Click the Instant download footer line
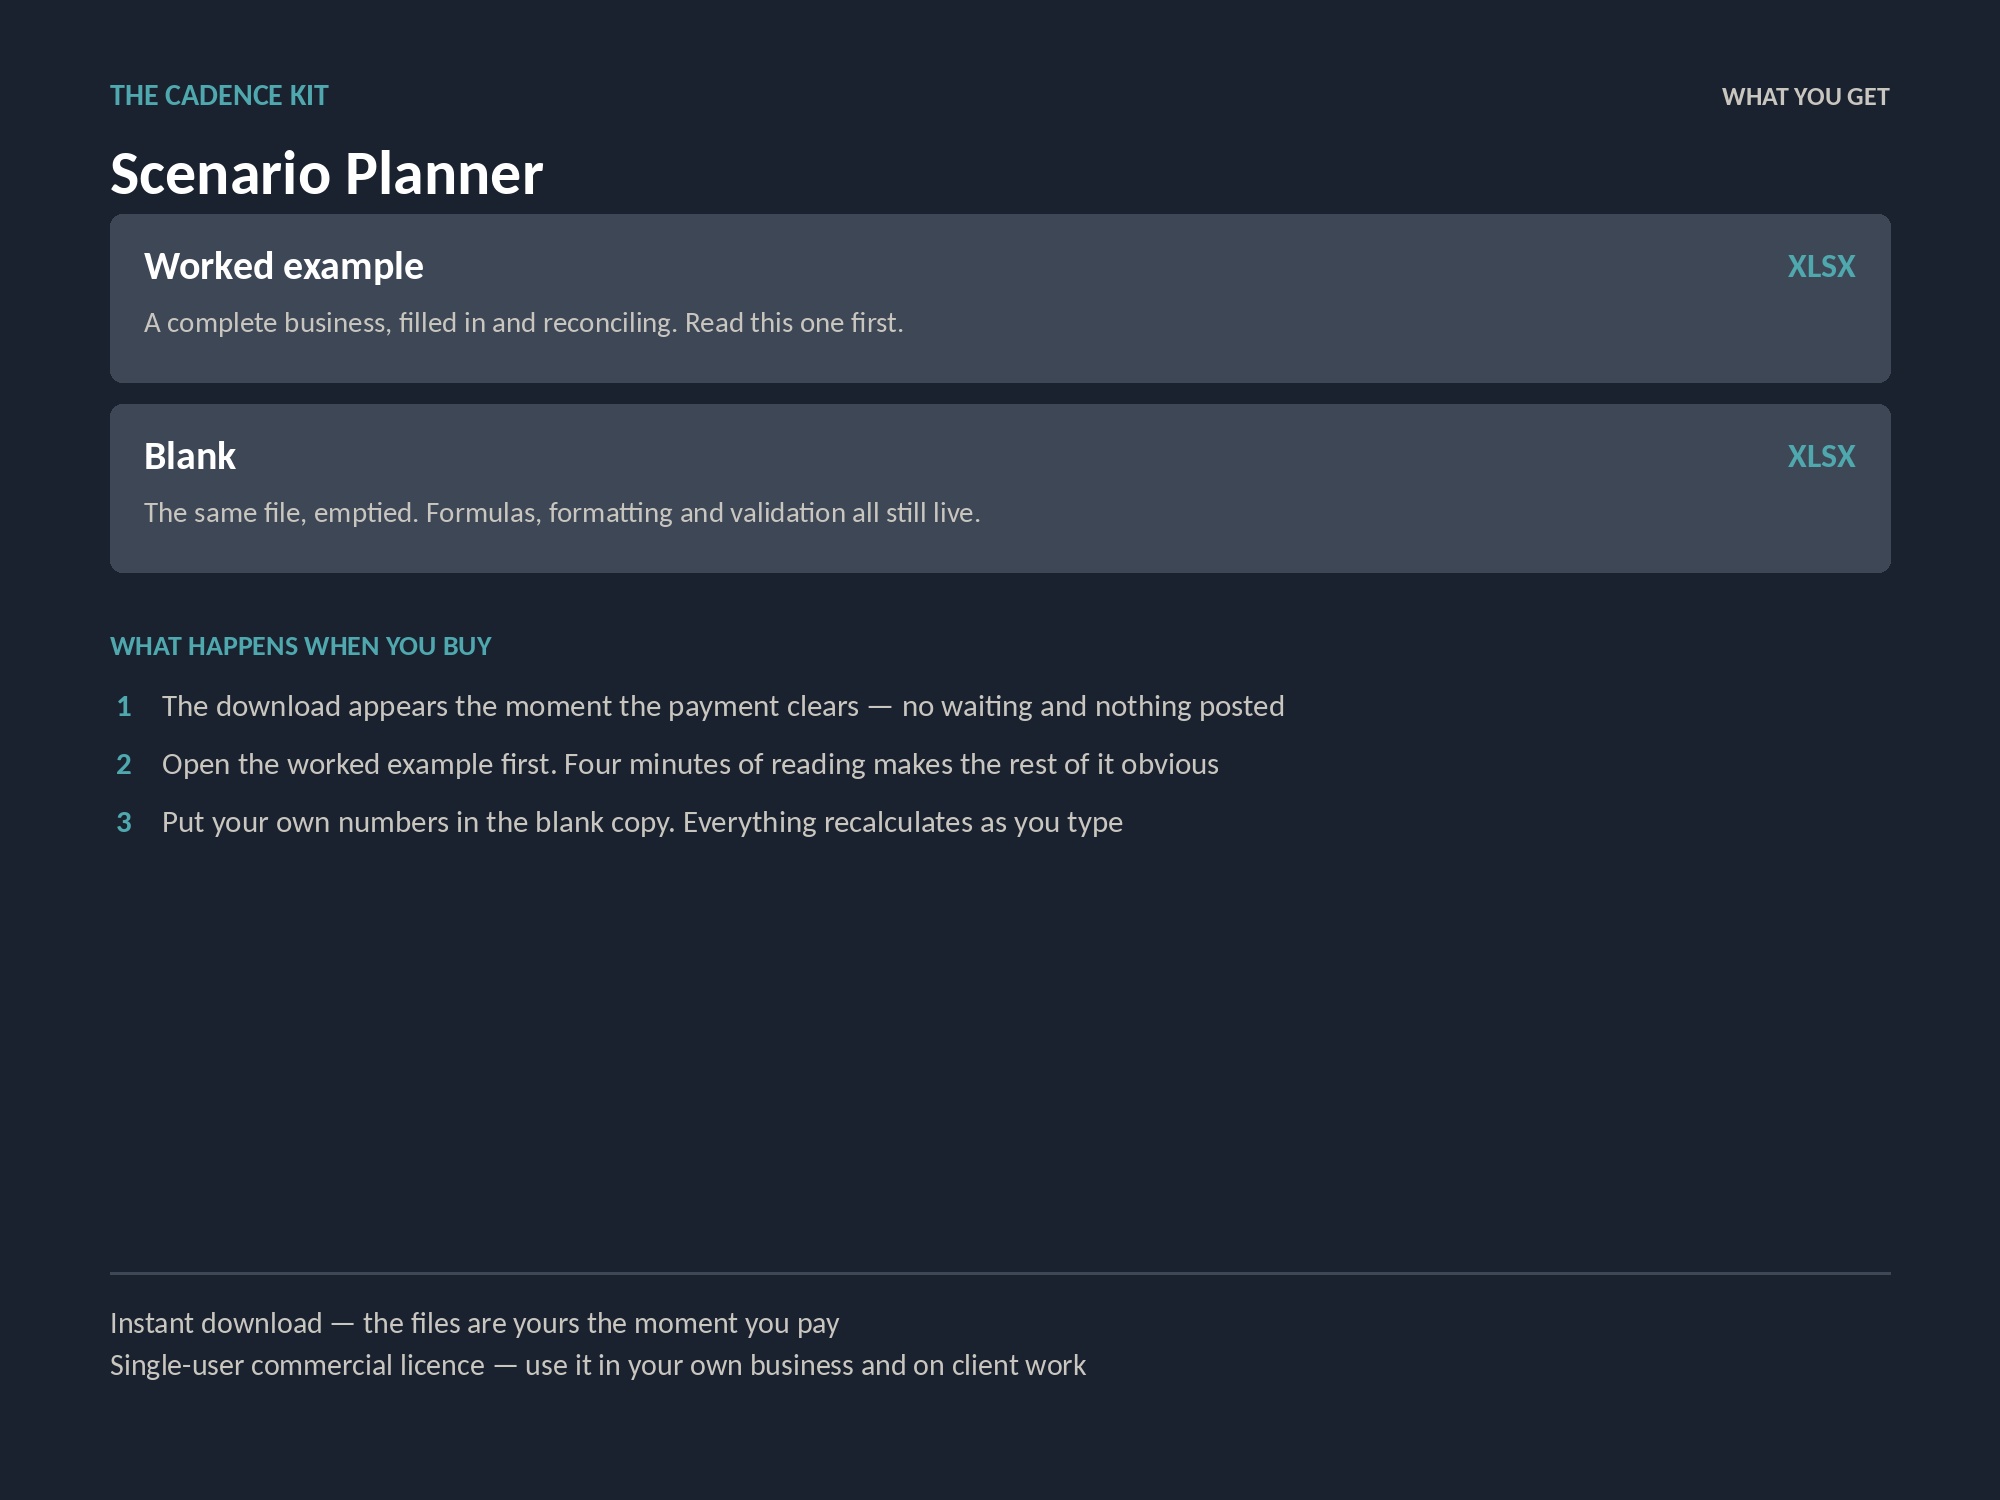 coord(474,1324)
